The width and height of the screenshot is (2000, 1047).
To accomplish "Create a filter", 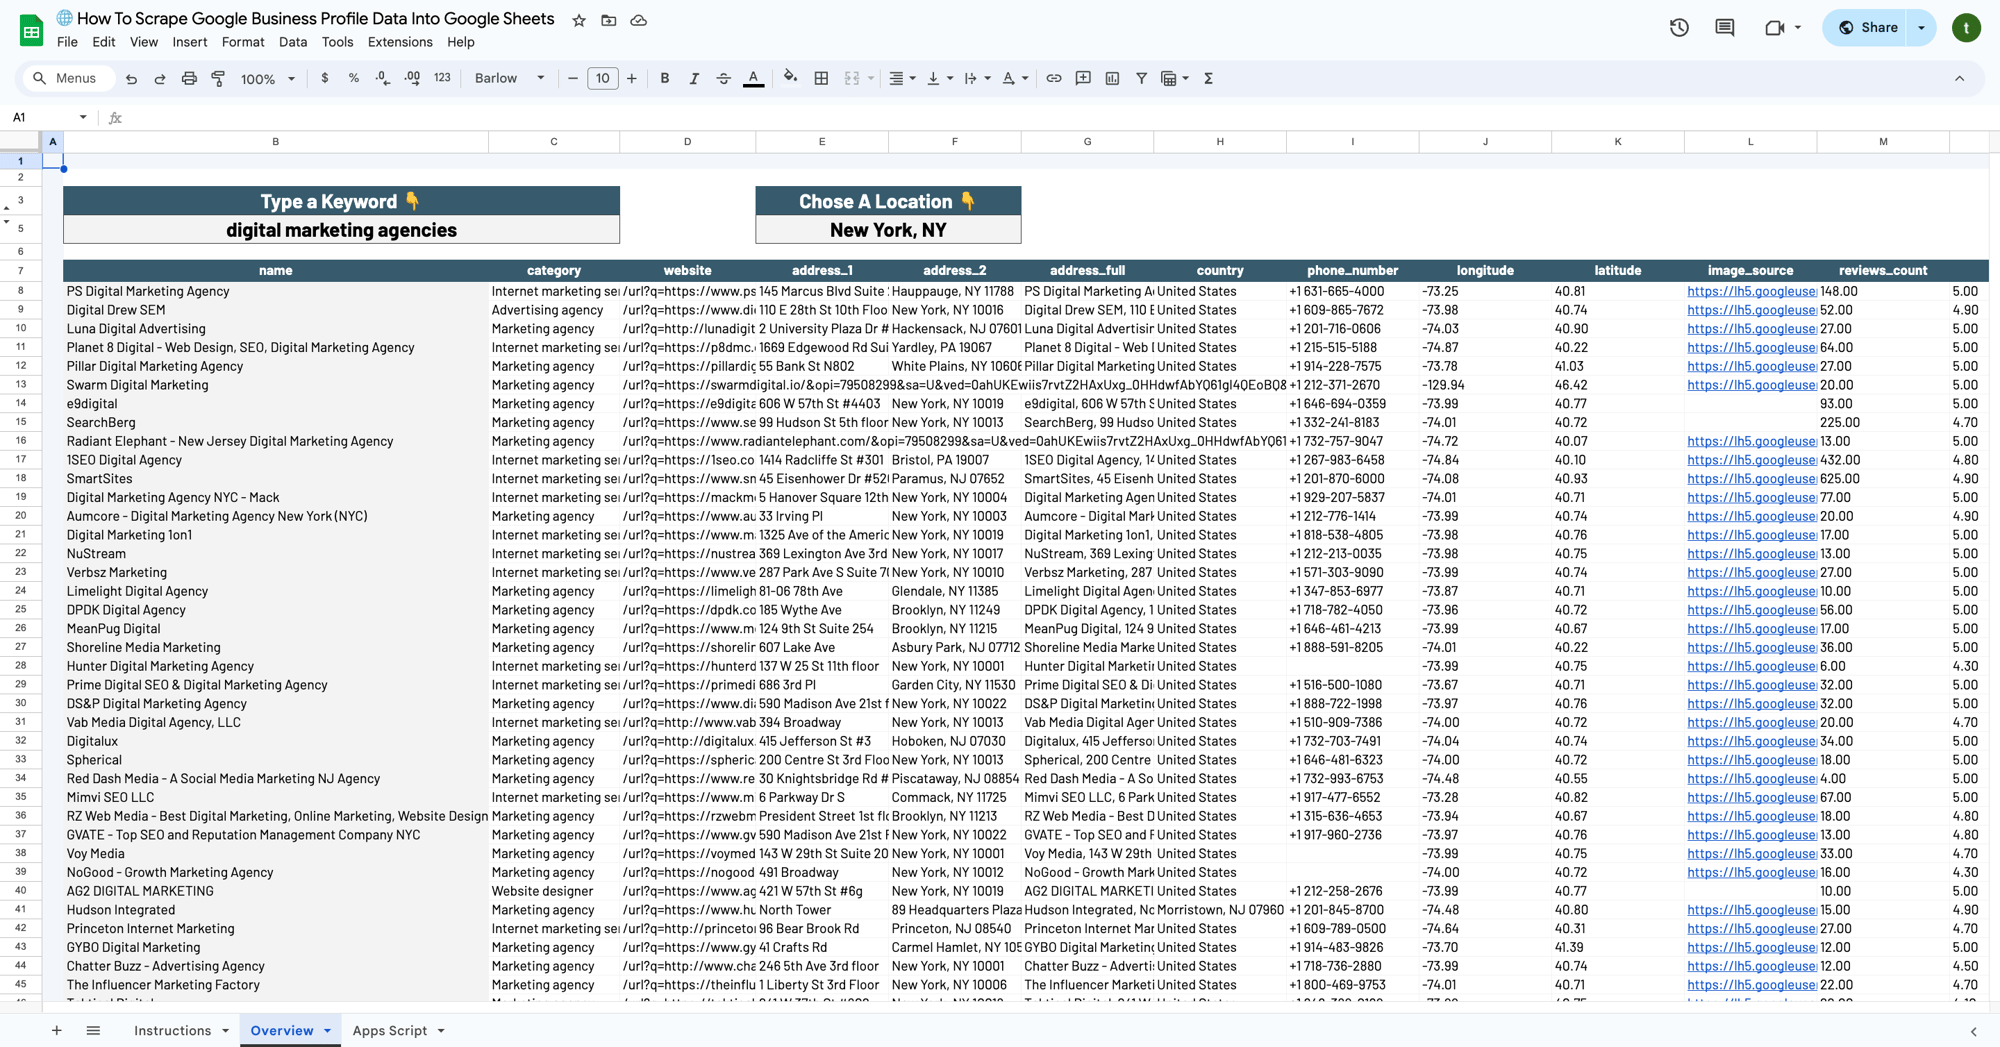I will pos(1141,78).
